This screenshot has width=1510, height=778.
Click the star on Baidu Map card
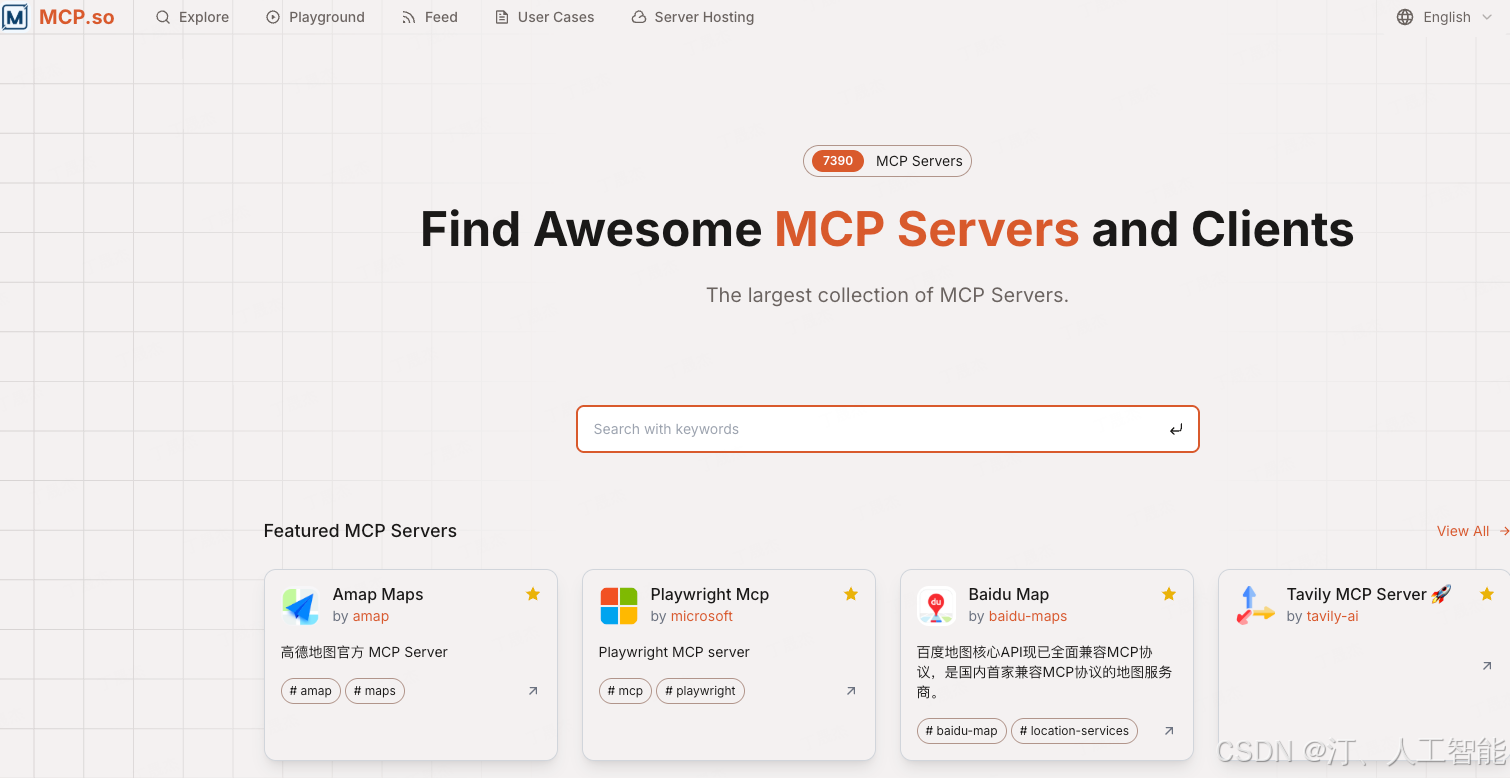(1169, 594)
